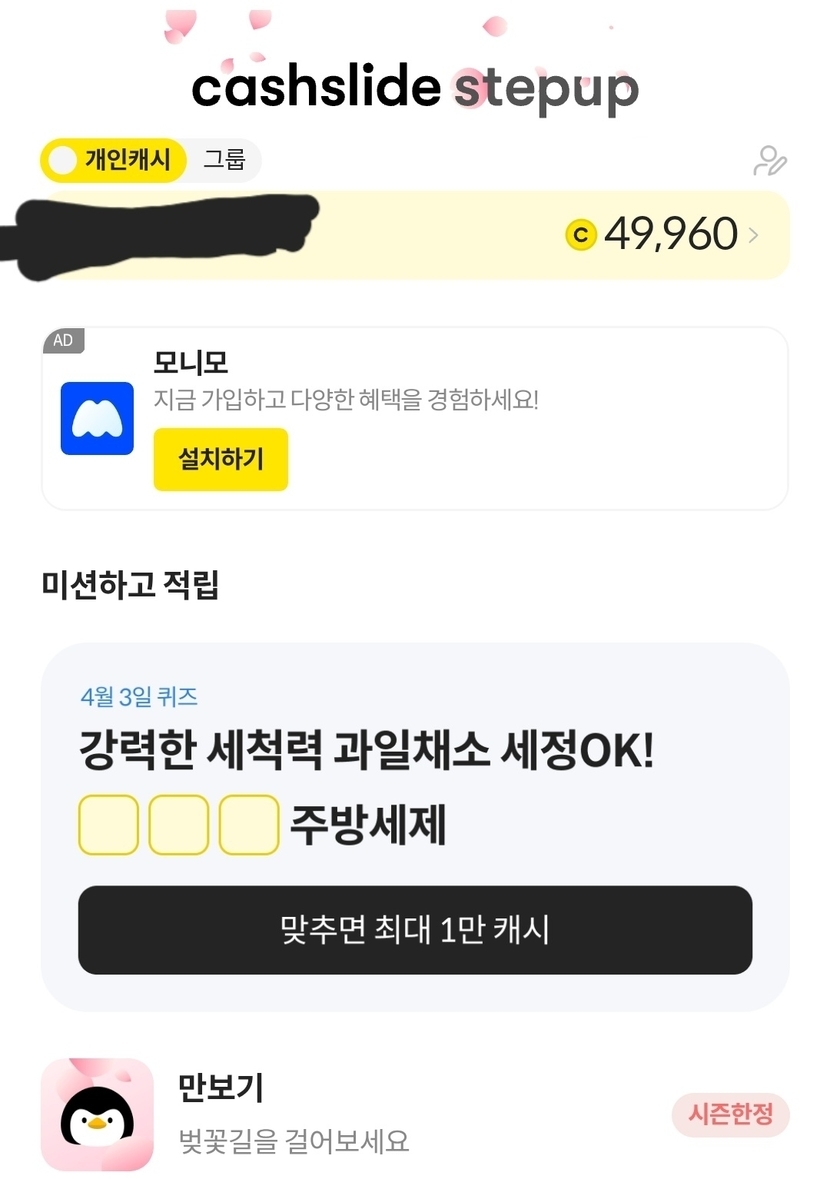Tap the second empty quiz answer box
830x1179 pixels.
pos(178,825)
